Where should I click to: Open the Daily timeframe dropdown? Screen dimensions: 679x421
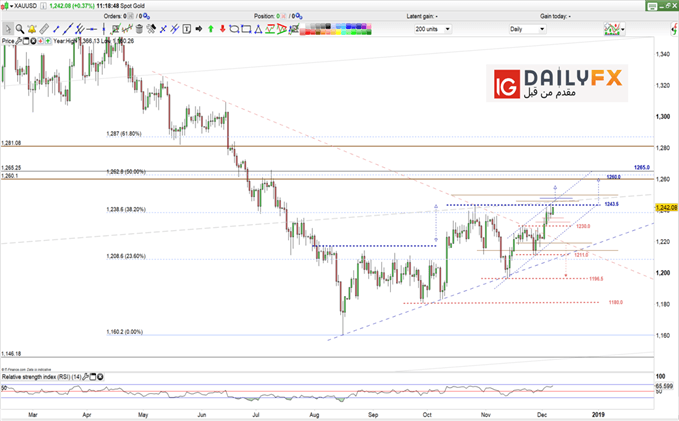click(x=527, y=29)
